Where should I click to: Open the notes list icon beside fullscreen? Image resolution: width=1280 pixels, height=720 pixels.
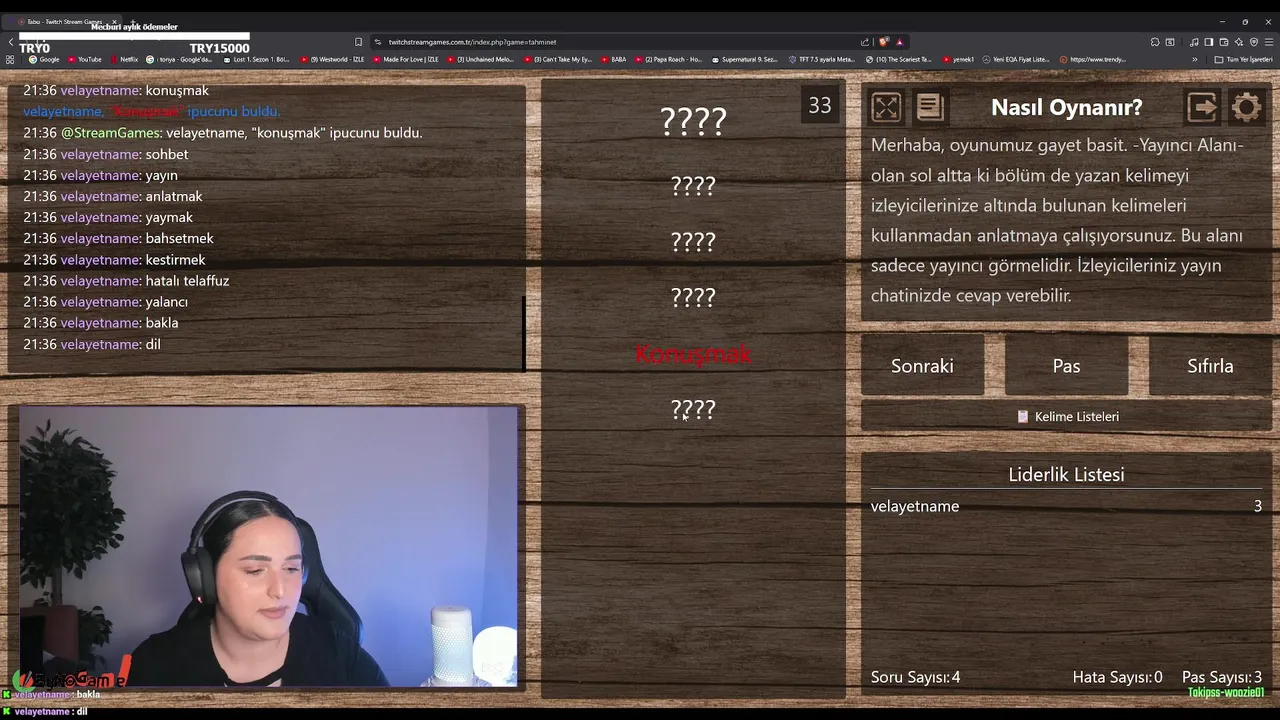point(930,107)
